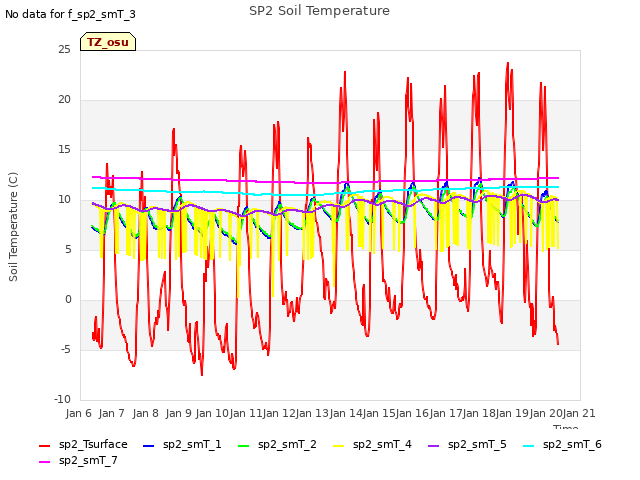The height and width of the screenshot is (480, 640).
Task: Click the 10 y-axis tick label
Action: pos(64,200)
